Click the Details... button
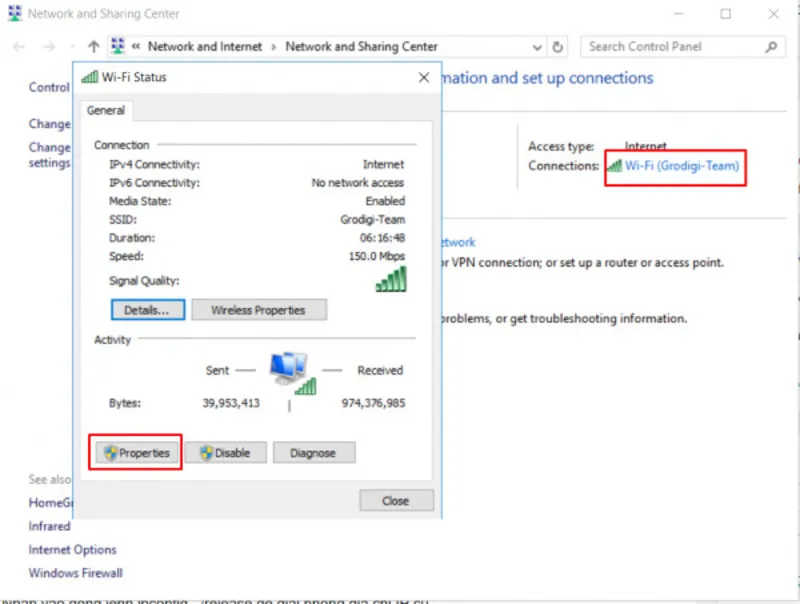This screenshot has width=800, height=604. click(147, 310)
